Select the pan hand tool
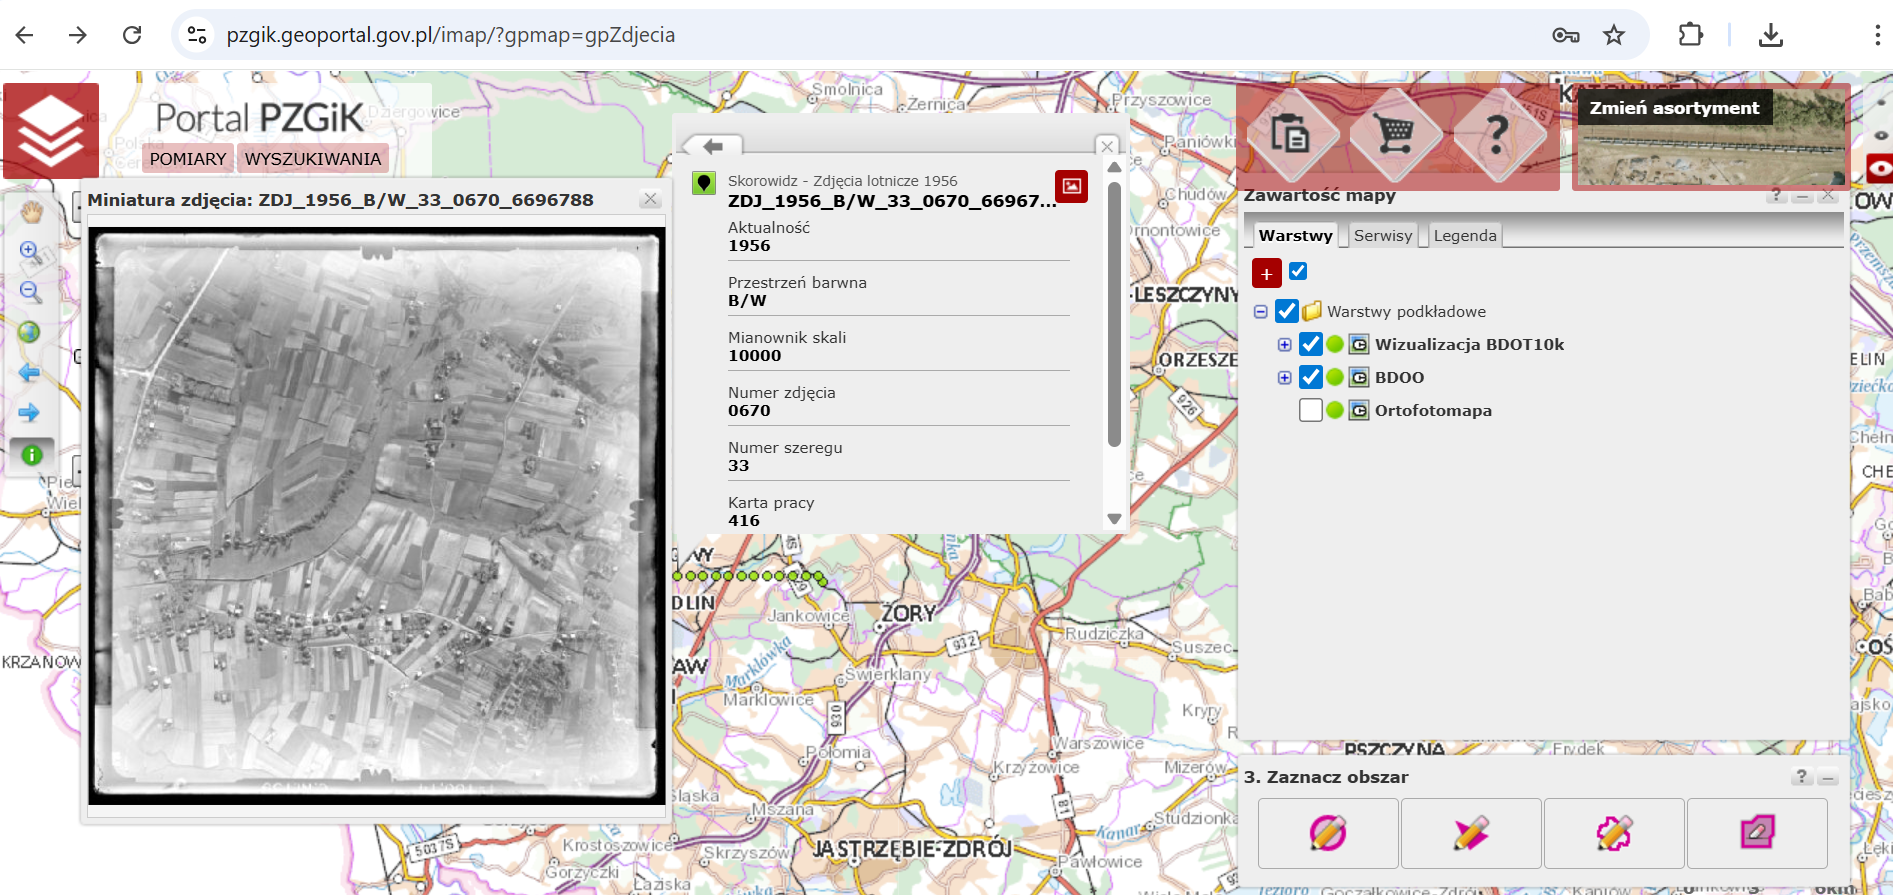Viewport: 1893px width, 895px height. tap(31, 212)
